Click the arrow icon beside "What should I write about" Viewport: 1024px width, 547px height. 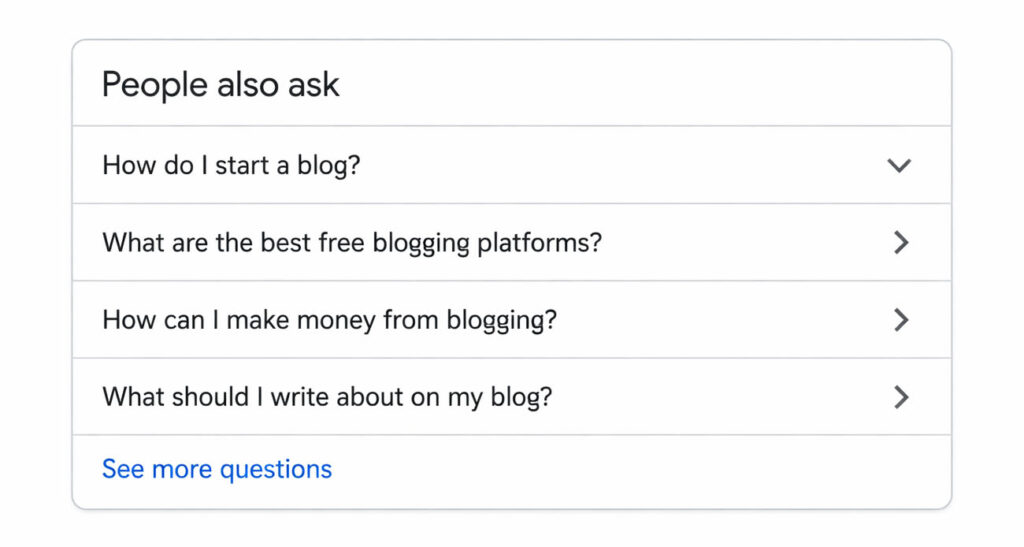901,397
